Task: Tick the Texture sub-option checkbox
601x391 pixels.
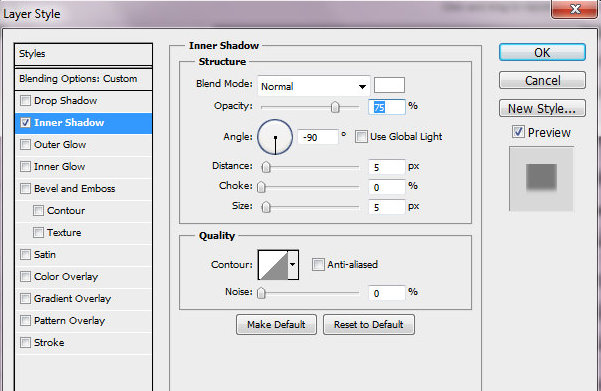Action: point(38,233)
